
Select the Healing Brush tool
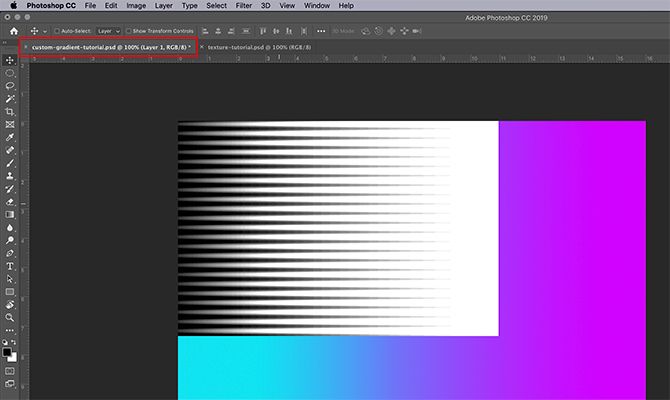pos(10,150)
